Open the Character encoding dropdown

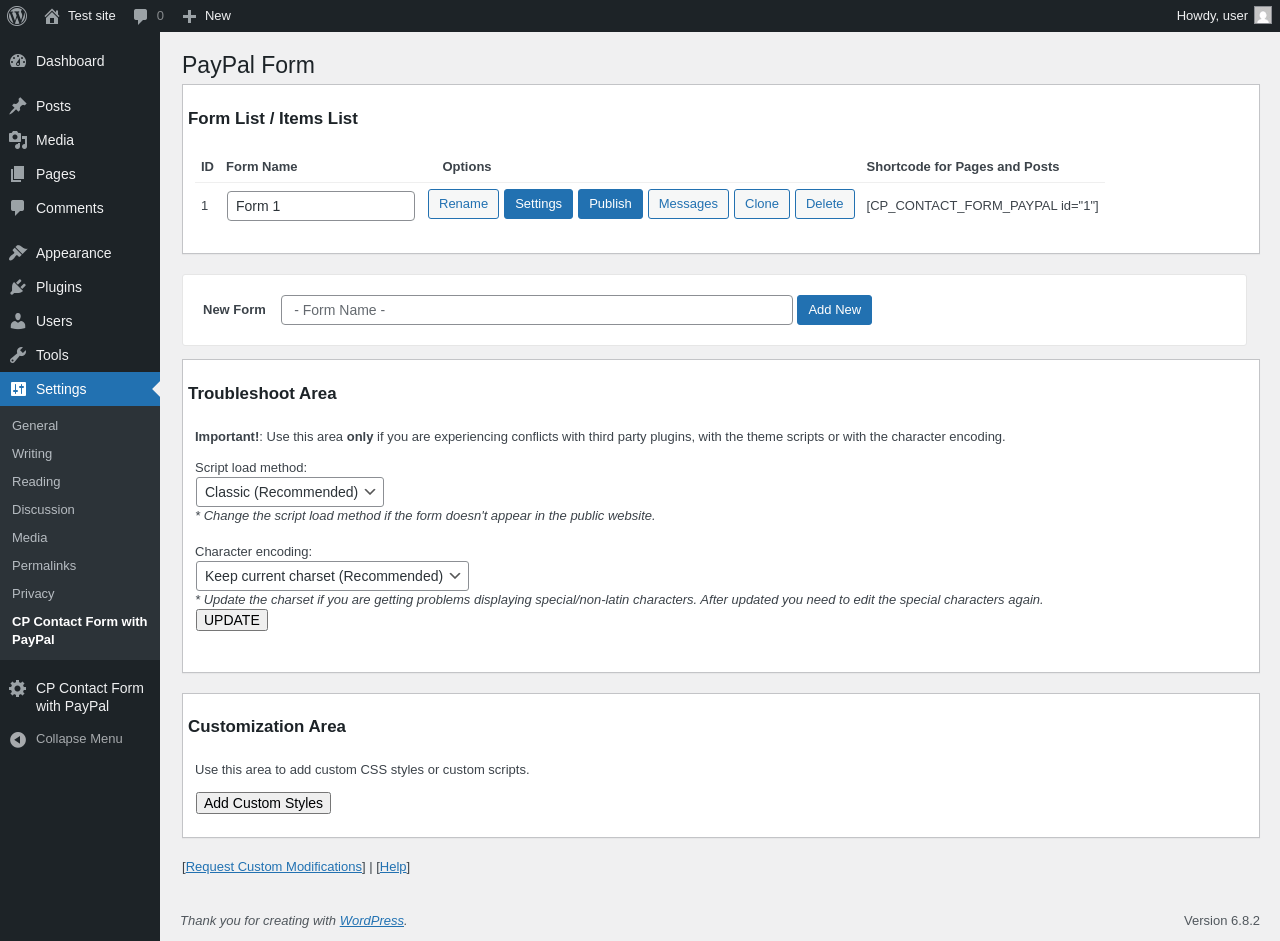[x=332, y=576]
